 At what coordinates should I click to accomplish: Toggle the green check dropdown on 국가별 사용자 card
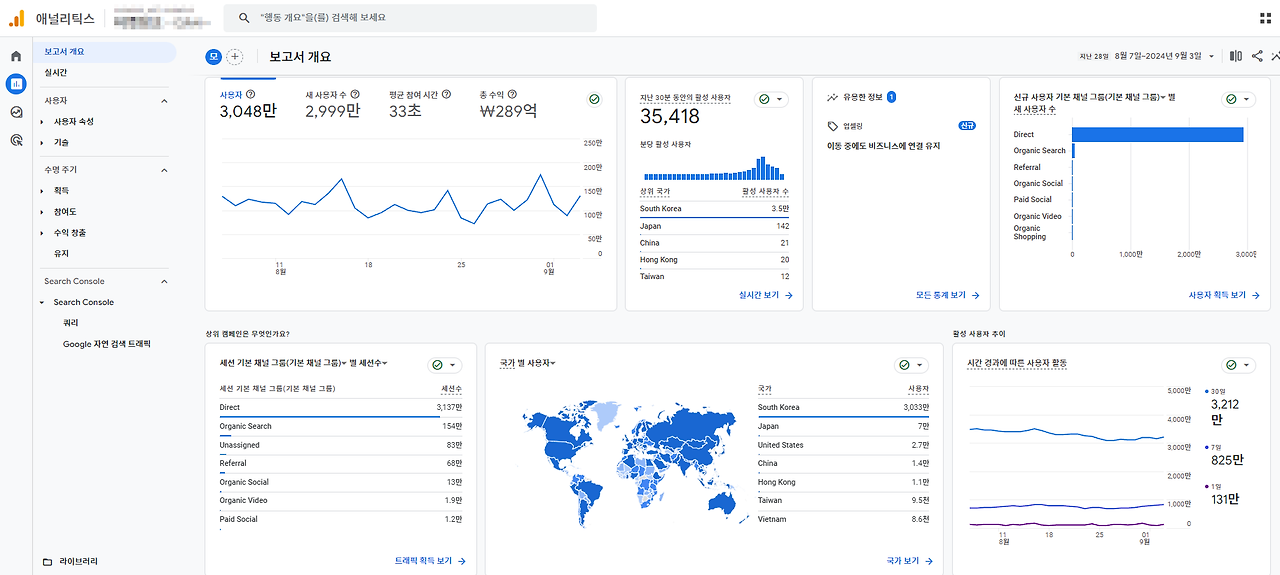point(912,365)
